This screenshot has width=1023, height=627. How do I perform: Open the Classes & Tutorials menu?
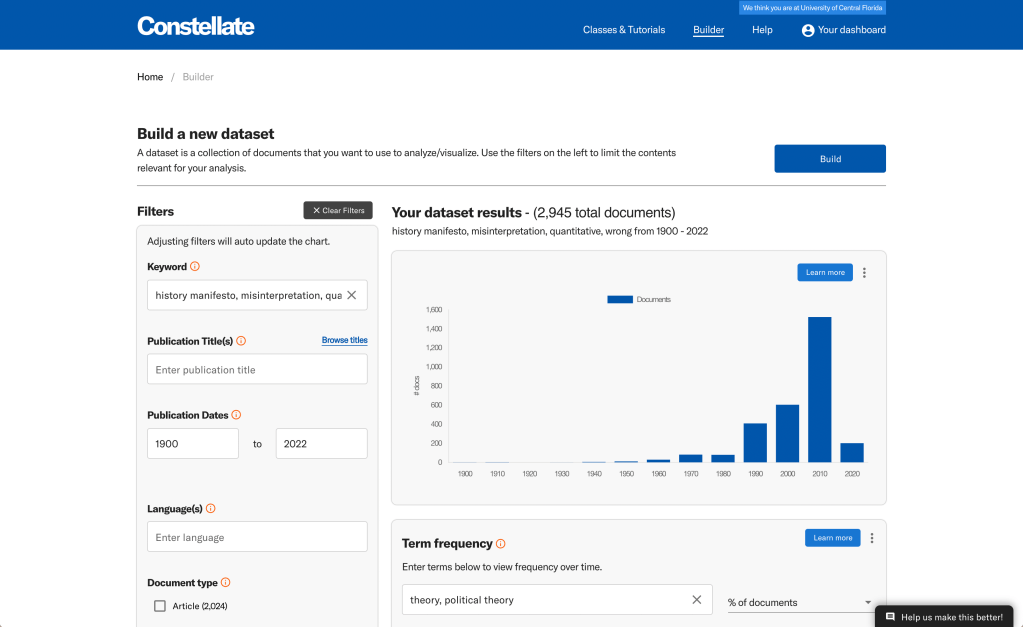pos(624,30)
